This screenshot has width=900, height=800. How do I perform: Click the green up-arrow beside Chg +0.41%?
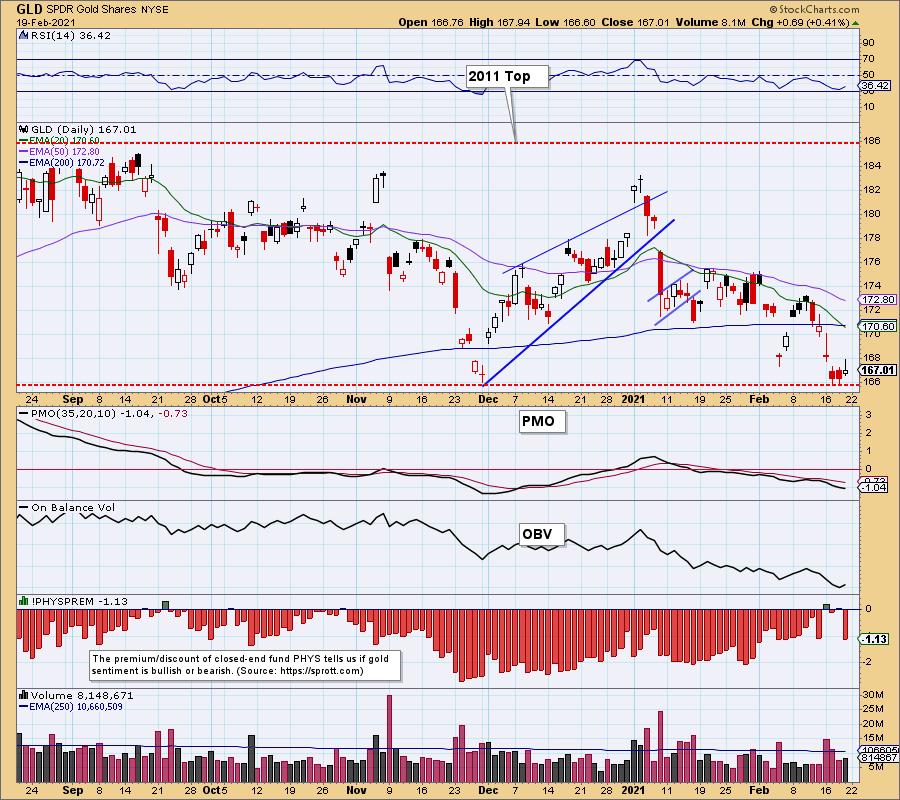coord(856,23)
